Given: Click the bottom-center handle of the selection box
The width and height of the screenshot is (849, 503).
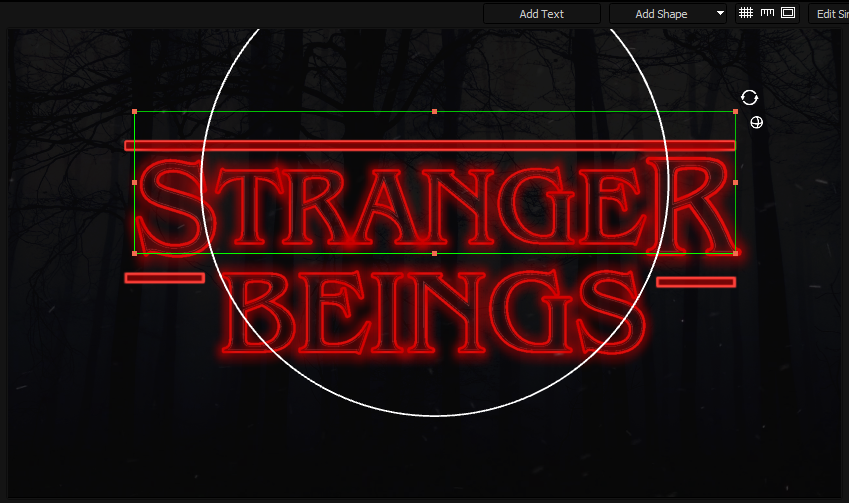Looking at the screenshot, I should [434, 253].
